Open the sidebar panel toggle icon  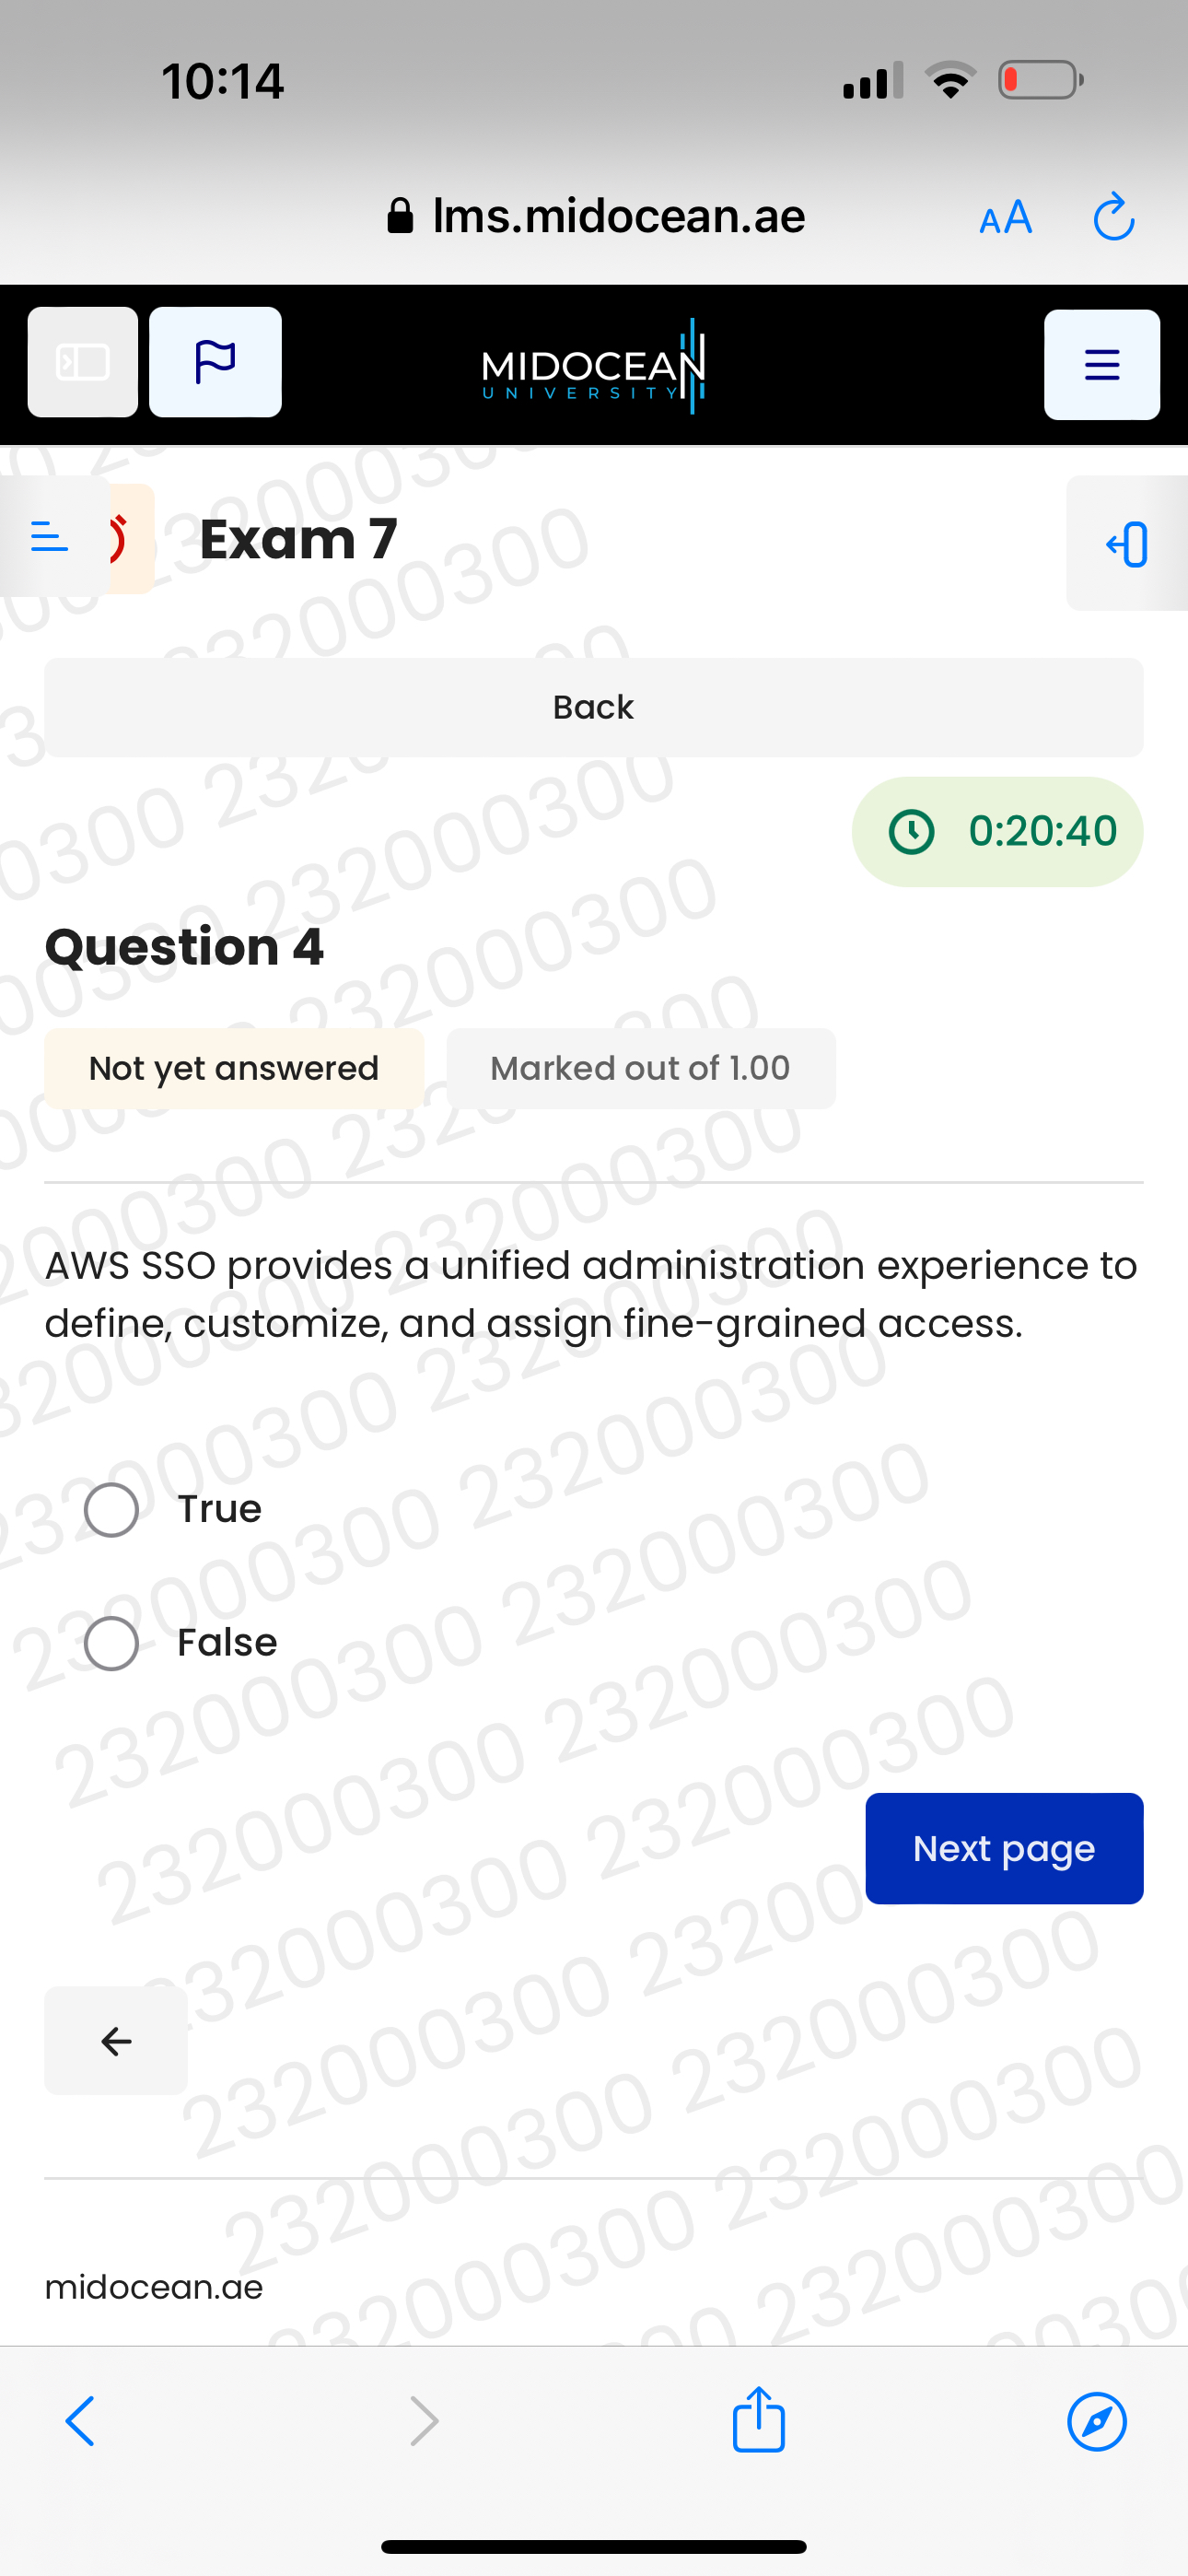click(x=83, y=362)
